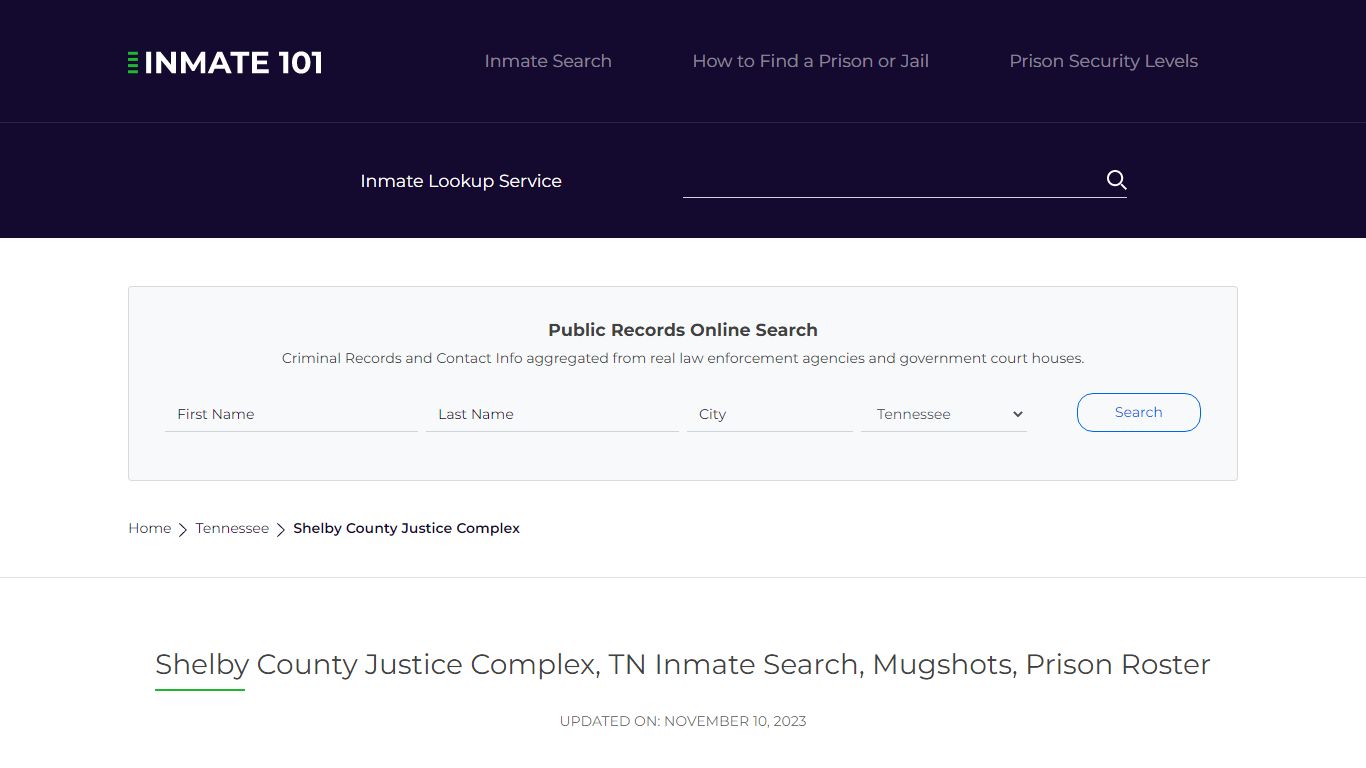Click the breadcrumb arrow after Tennessee

[280, 529]
